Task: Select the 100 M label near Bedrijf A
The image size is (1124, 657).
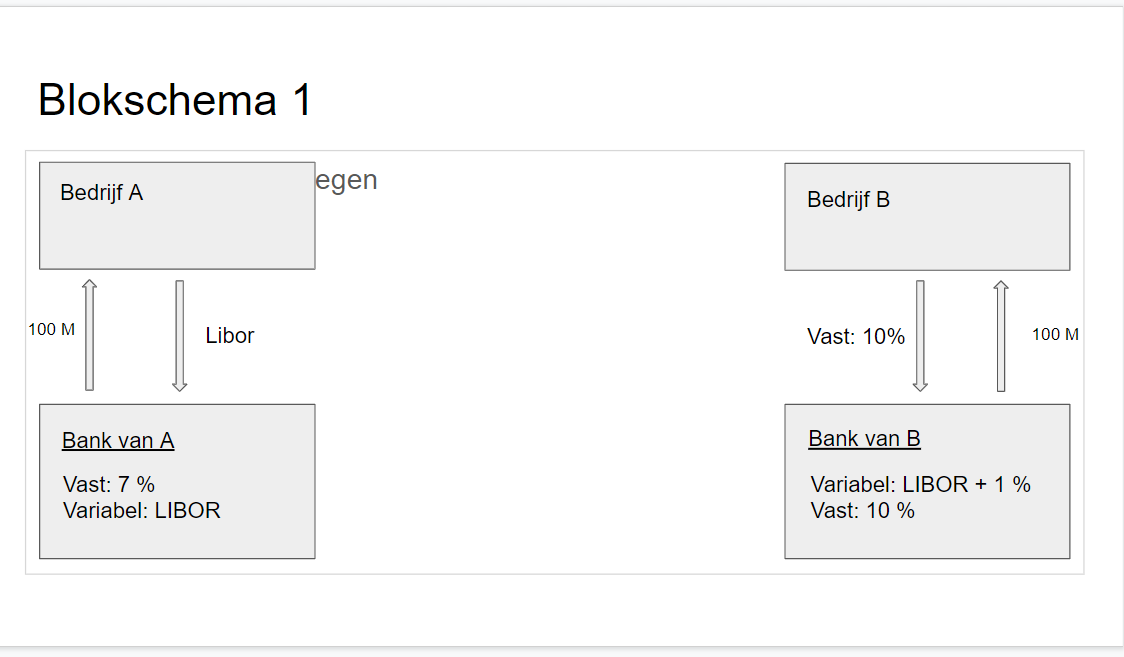Action: click(51, 330)
